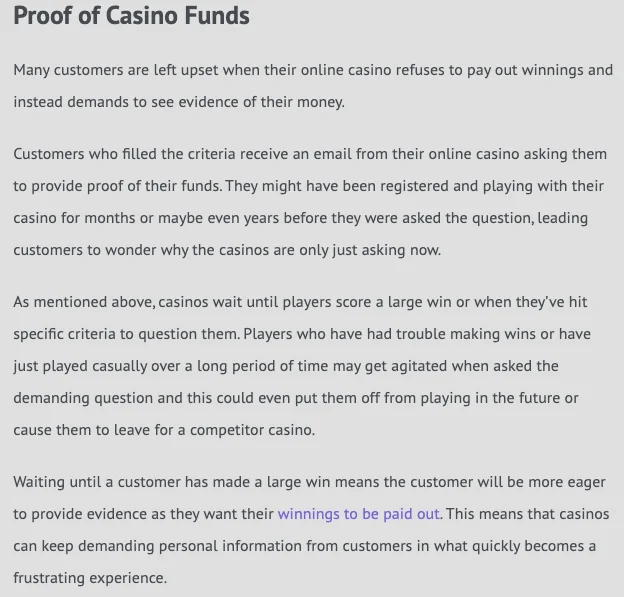Screen dimensions: 624x597
Task: Open the 'winnings to be paid out' link
Action: point(358,514)
